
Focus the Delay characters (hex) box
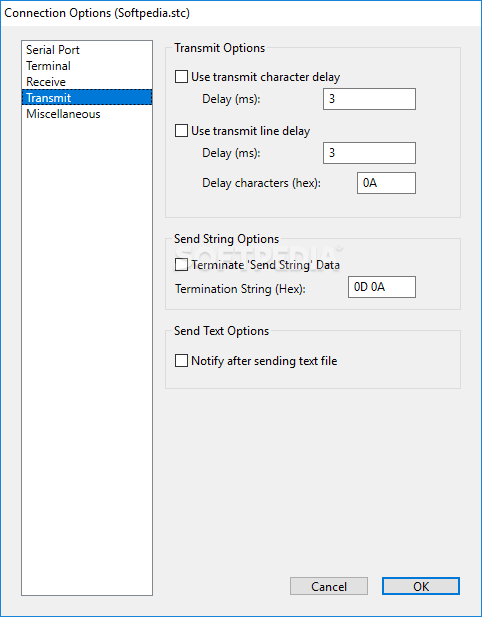pos(386,183)
